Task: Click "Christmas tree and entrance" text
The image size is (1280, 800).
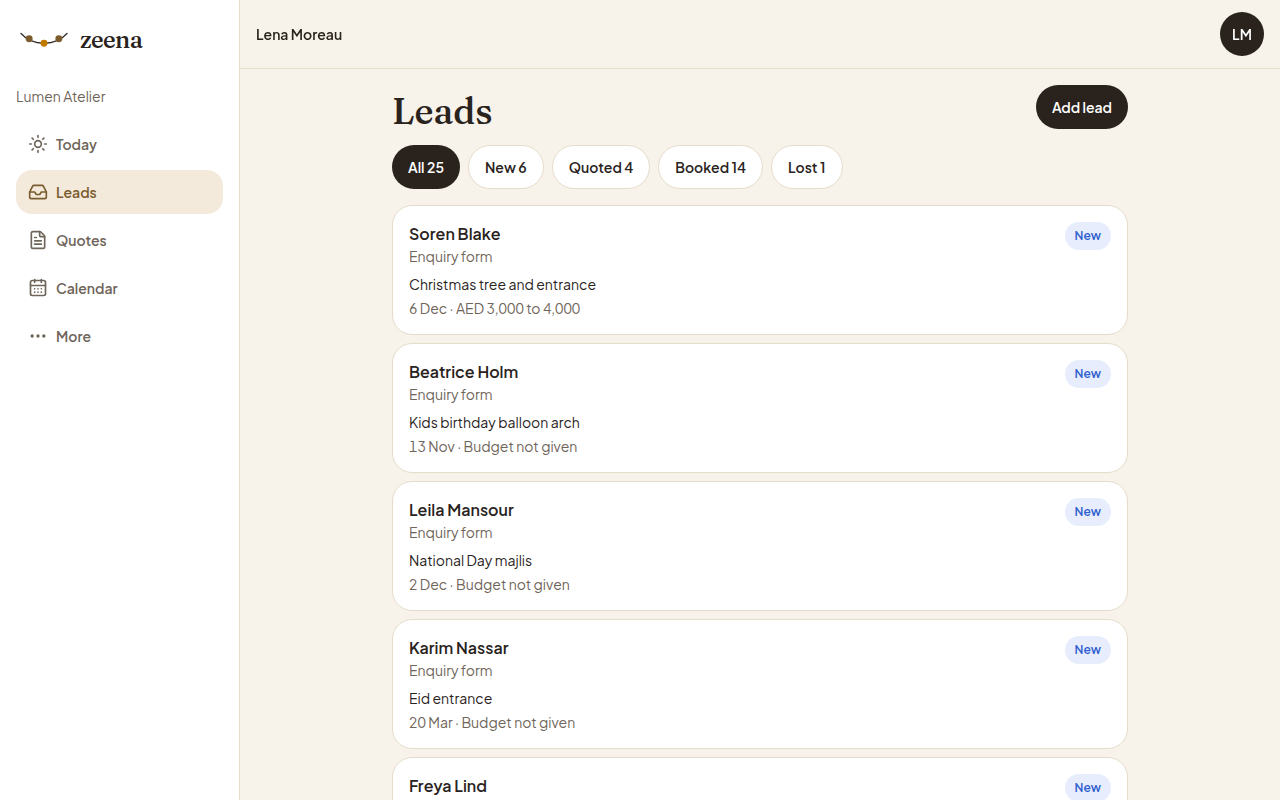Action: coord(502,285)
